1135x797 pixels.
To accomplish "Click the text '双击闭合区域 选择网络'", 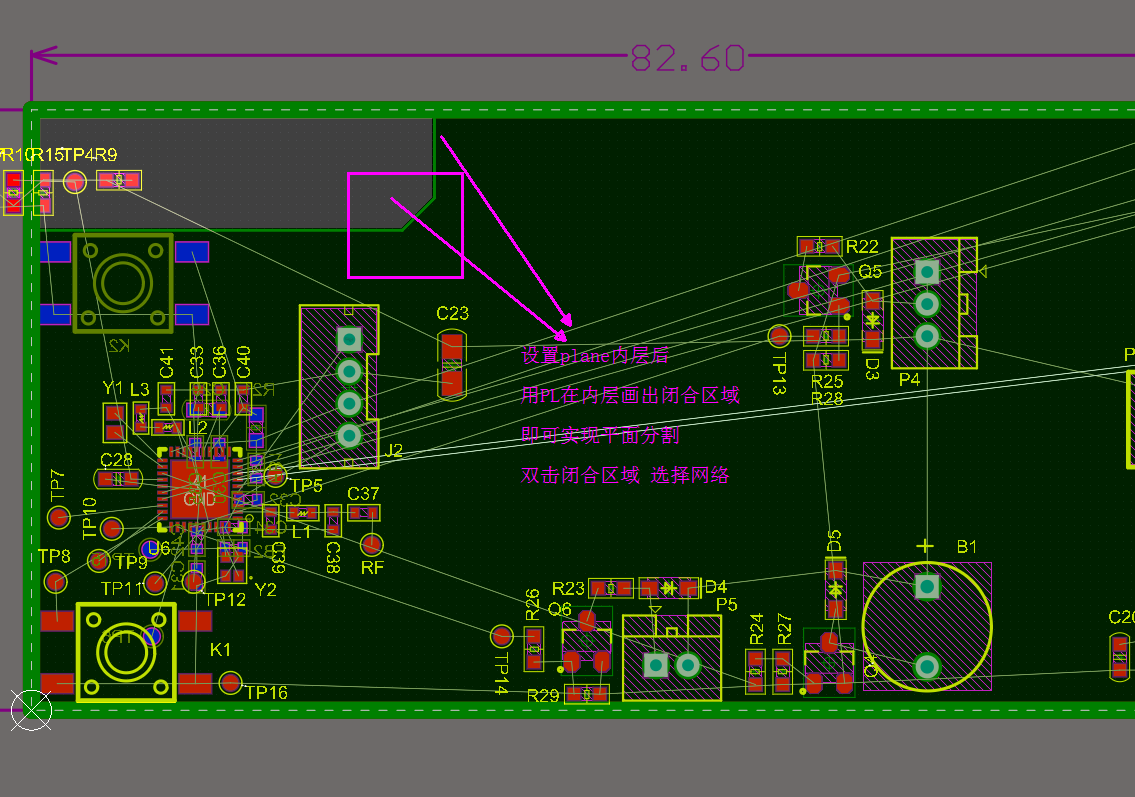I will (625, 475).
